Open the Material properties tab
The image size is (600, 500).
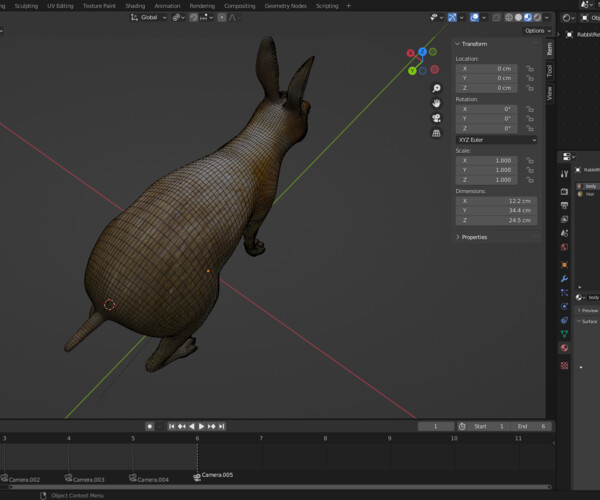click(564, 348)
